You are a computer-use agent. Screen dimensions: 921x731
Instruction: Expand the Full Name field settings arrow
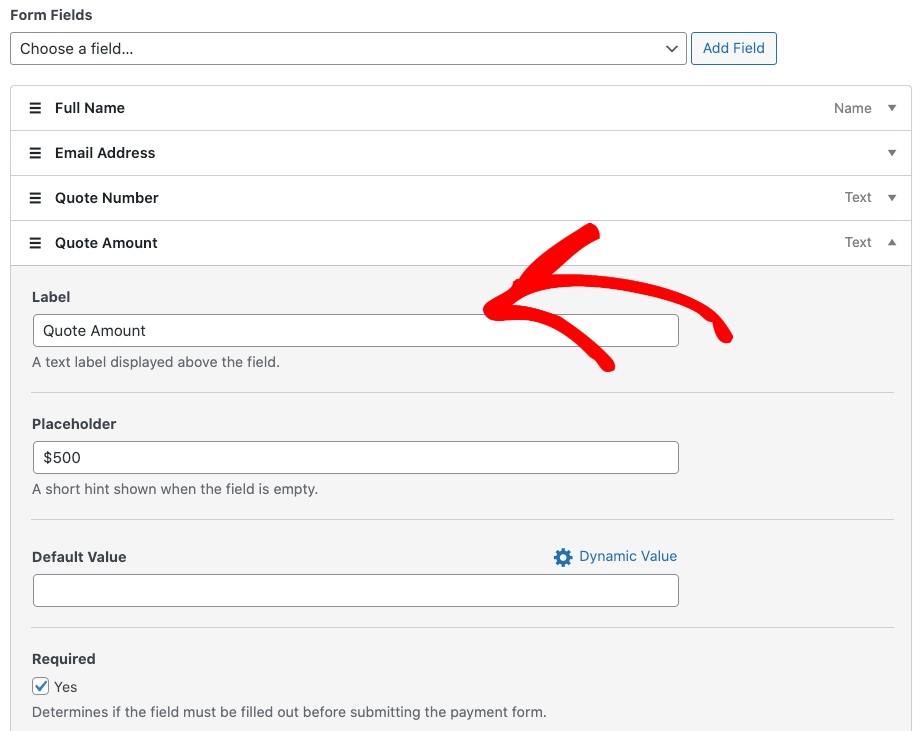click(892, 108)
